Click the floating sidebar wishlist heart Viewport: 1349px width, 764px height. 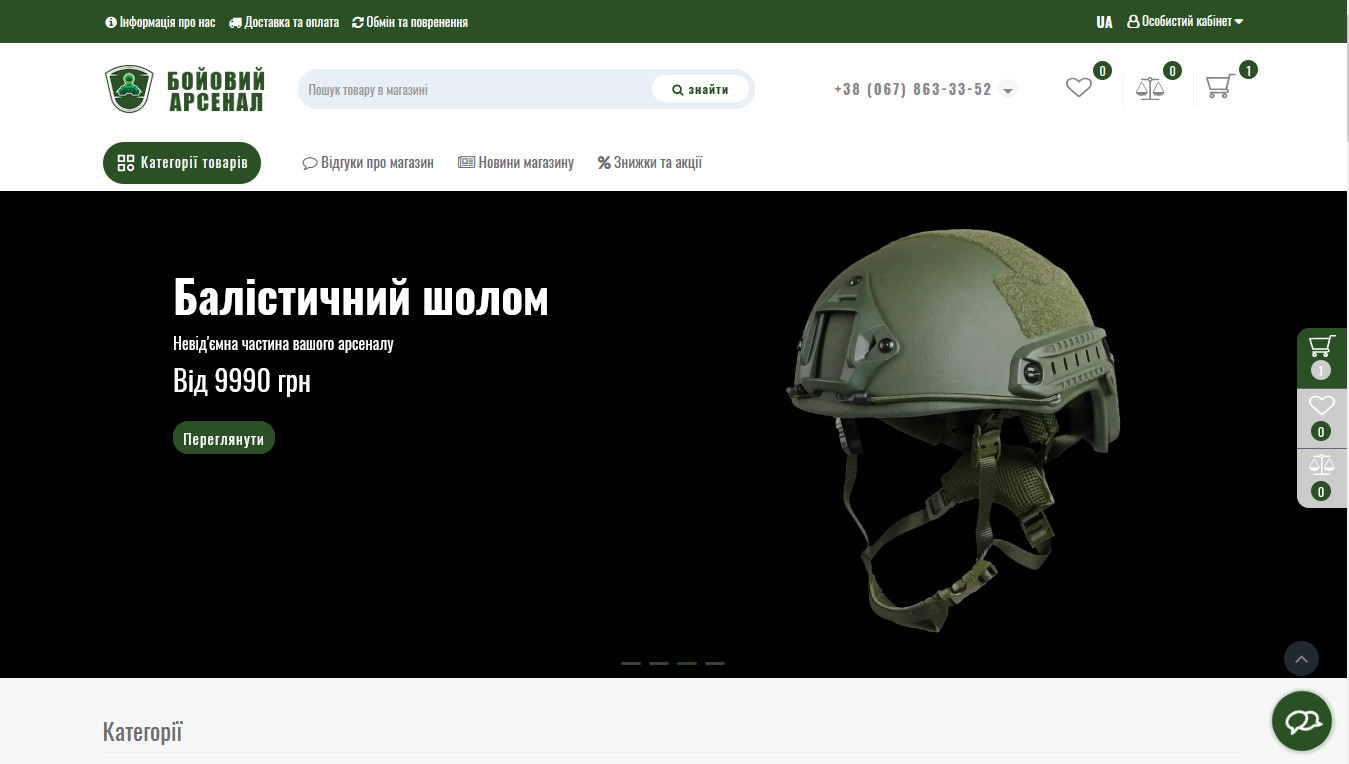(x=1321, y=406)
